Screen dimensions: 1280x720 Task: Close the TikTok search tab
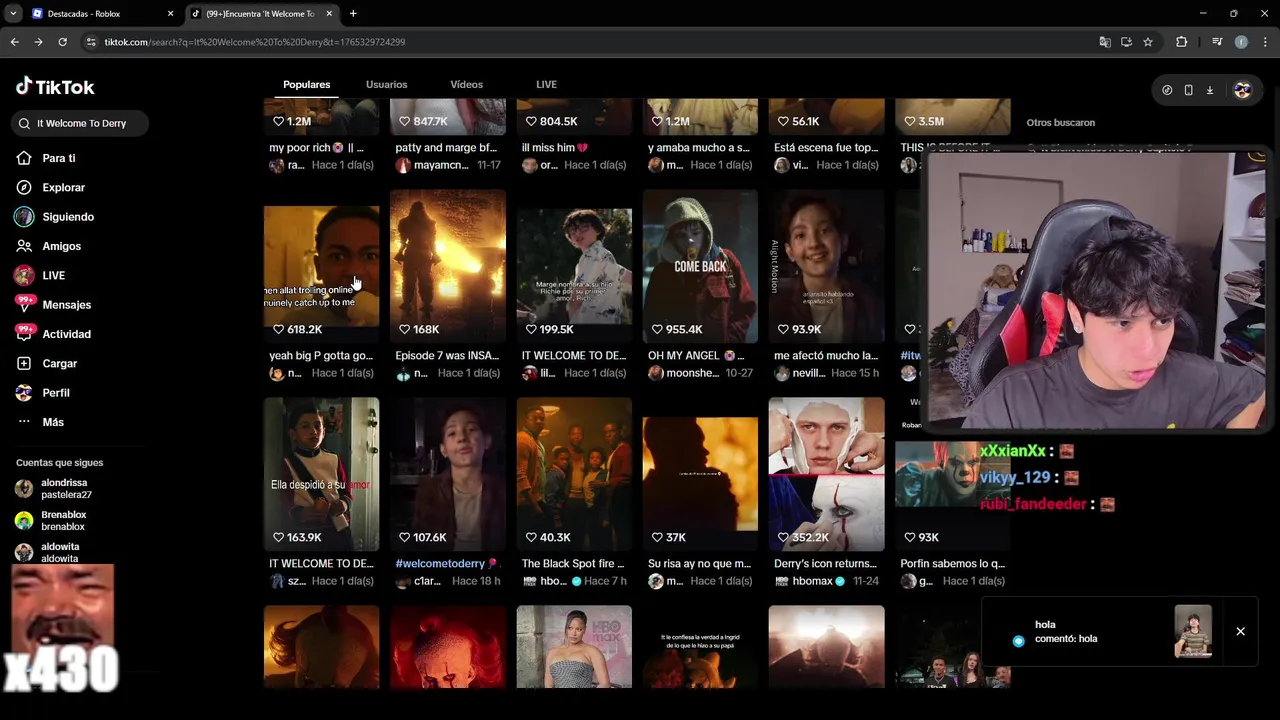(329, 14)
